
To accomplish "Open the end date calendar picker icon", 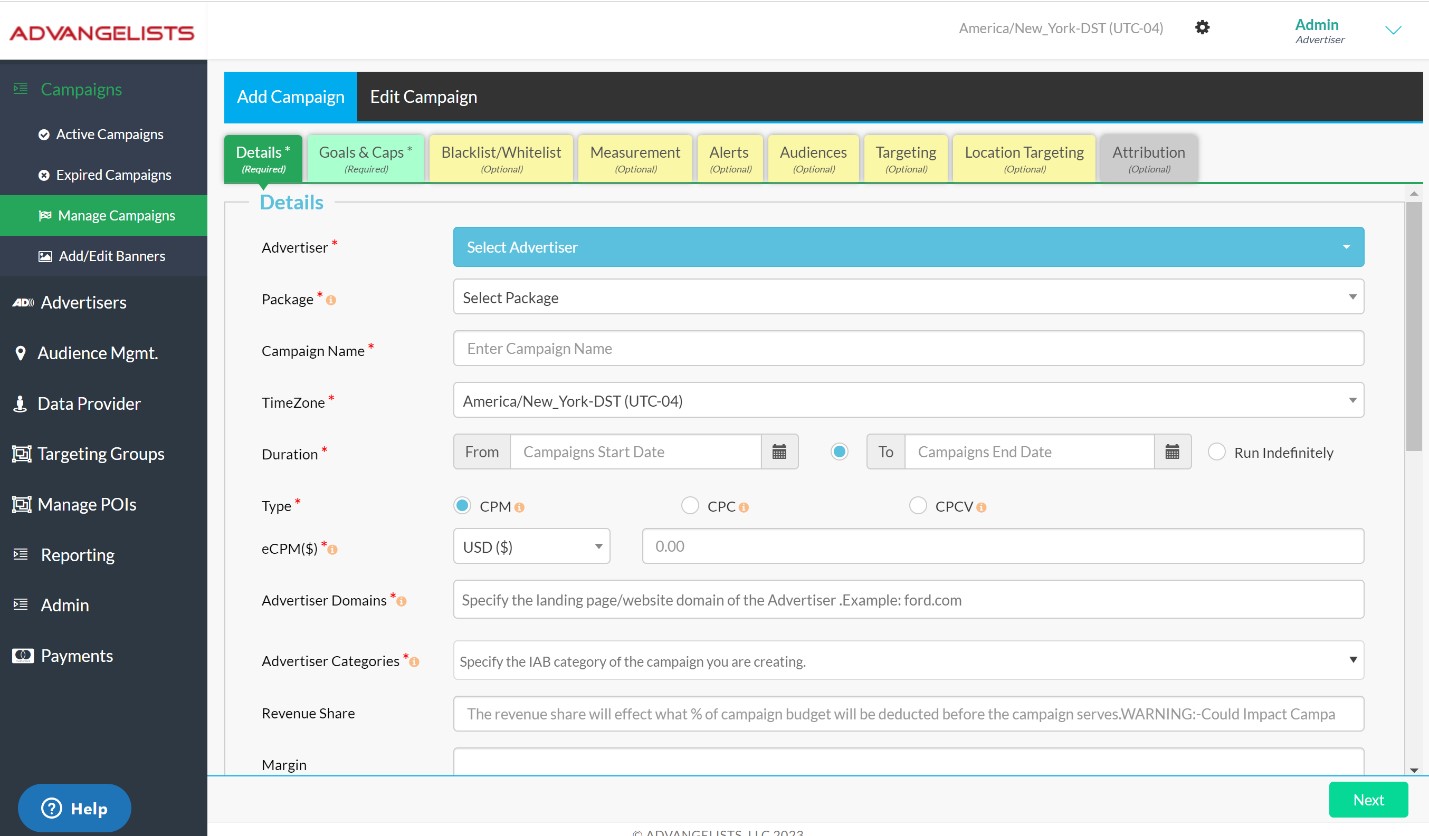I will [1172, 452].
